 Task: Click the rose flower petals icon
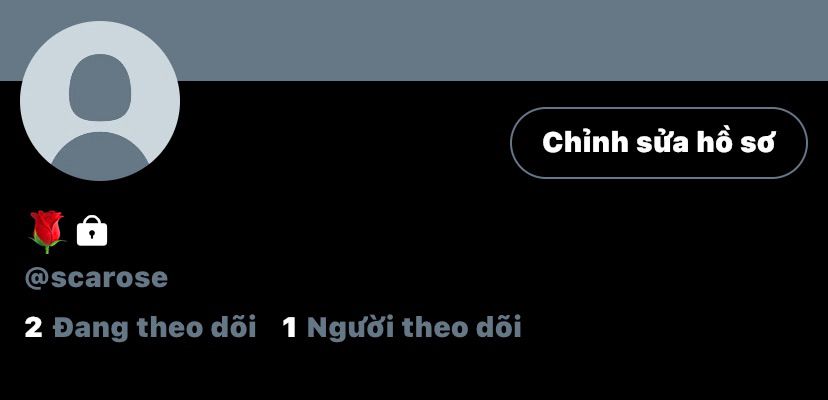coord(46,226)
